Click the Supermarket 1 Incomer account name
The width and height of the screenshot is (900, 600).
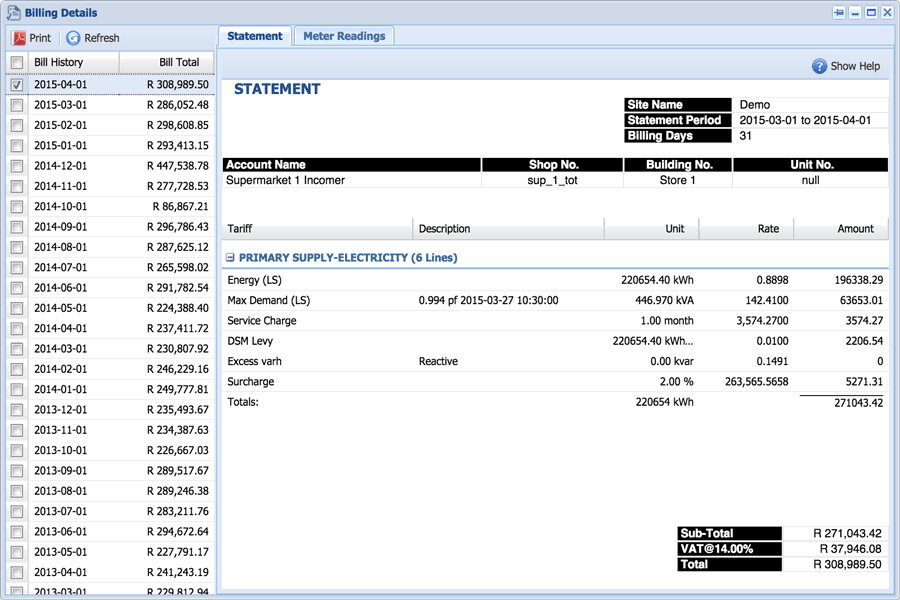point(285,180)
